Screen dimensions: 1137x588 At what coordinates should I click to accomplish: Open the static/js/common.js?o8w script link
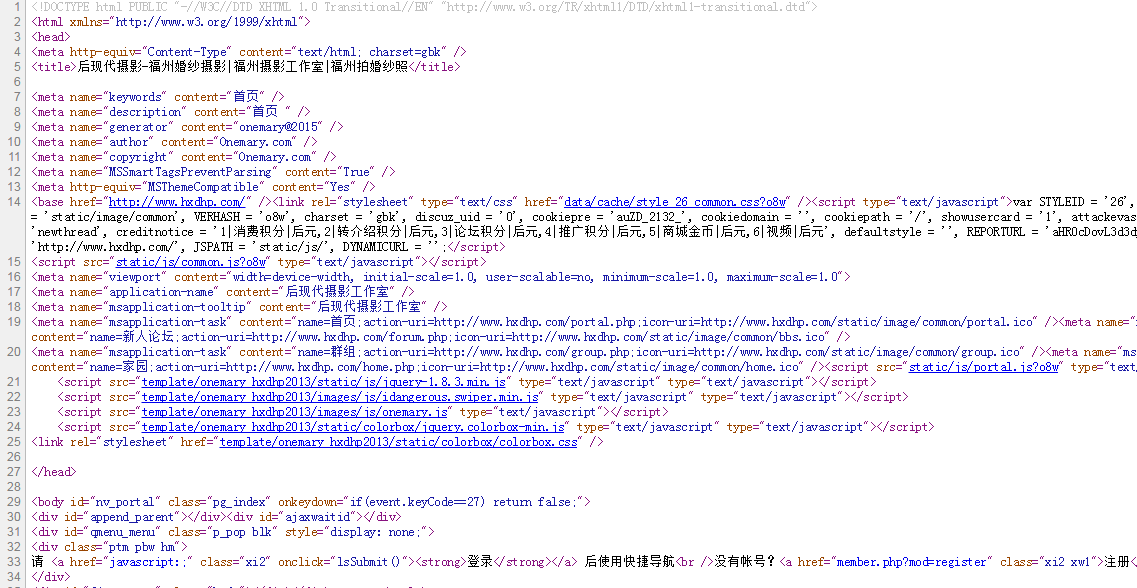pos(191,262)
